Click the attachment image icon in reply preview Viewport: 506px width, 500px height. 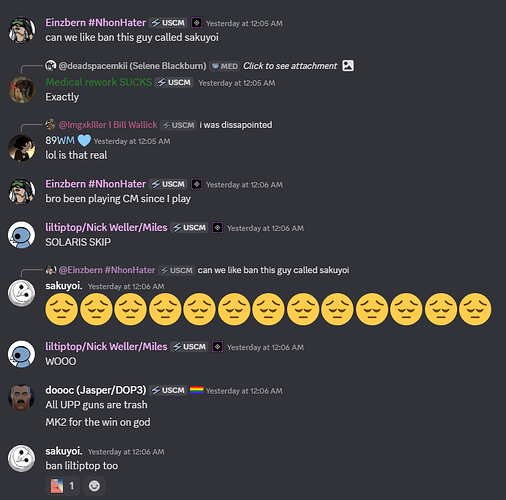point(348,65)
